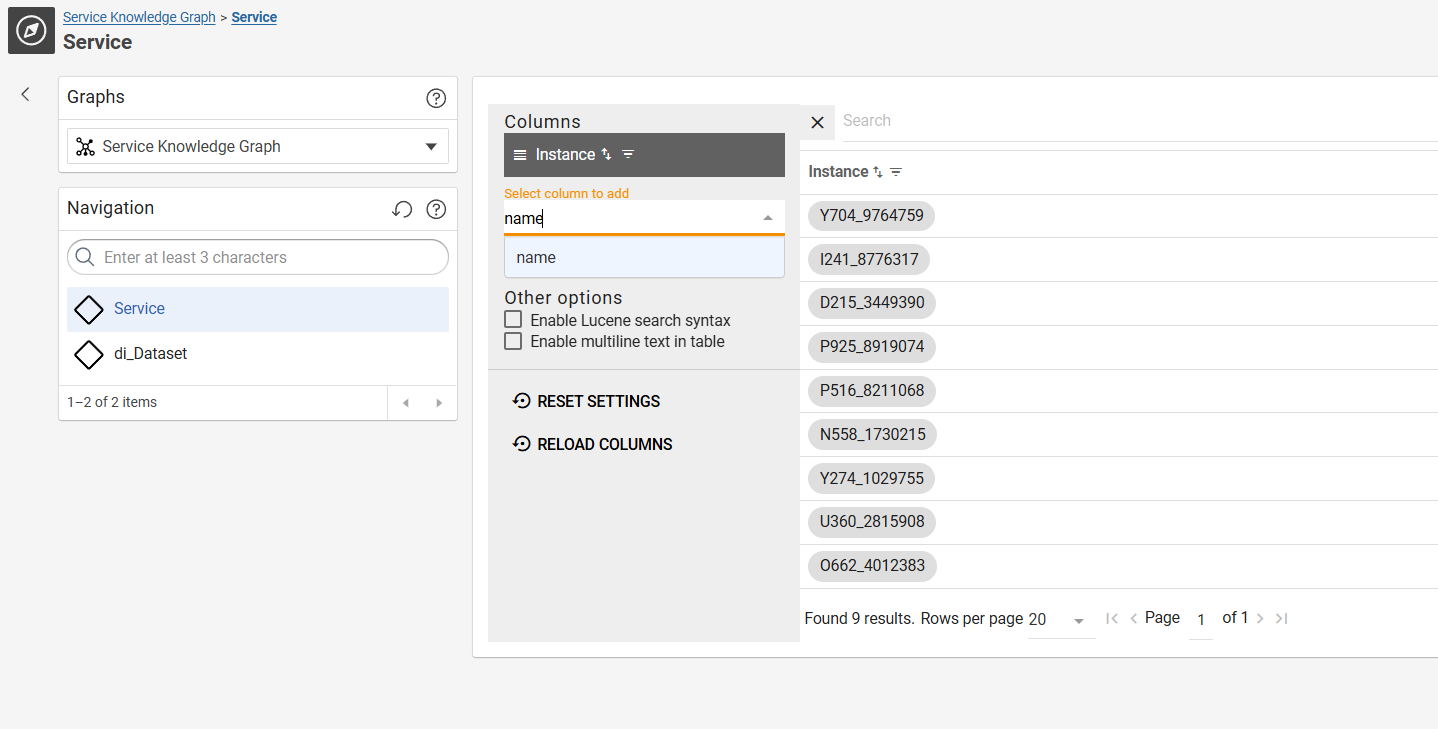Enable multiline text in table
The width and height of the screenshot is (1438, 729).
513,341
